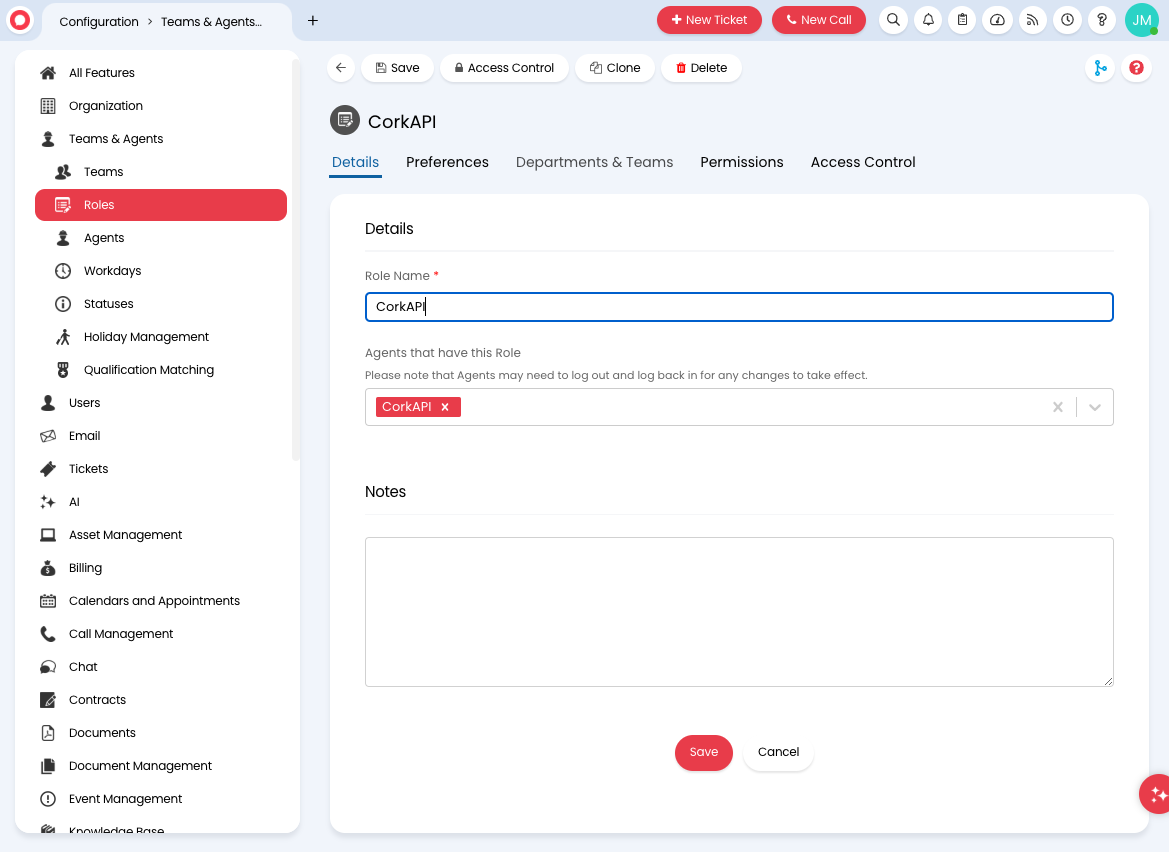The width and height of the screenshot is (1169, 852).
Task: Open the AI sparkle assistant button
Action: pos(1156,794)
